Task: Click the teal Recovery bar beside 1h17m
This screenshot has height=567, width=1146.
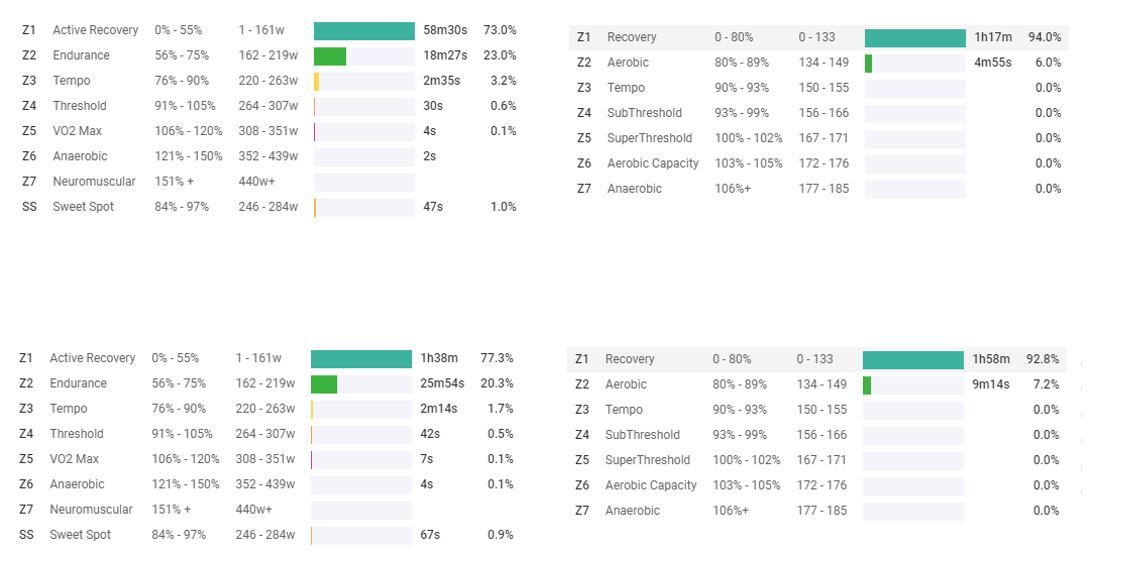Action: (x=915, y=38)
